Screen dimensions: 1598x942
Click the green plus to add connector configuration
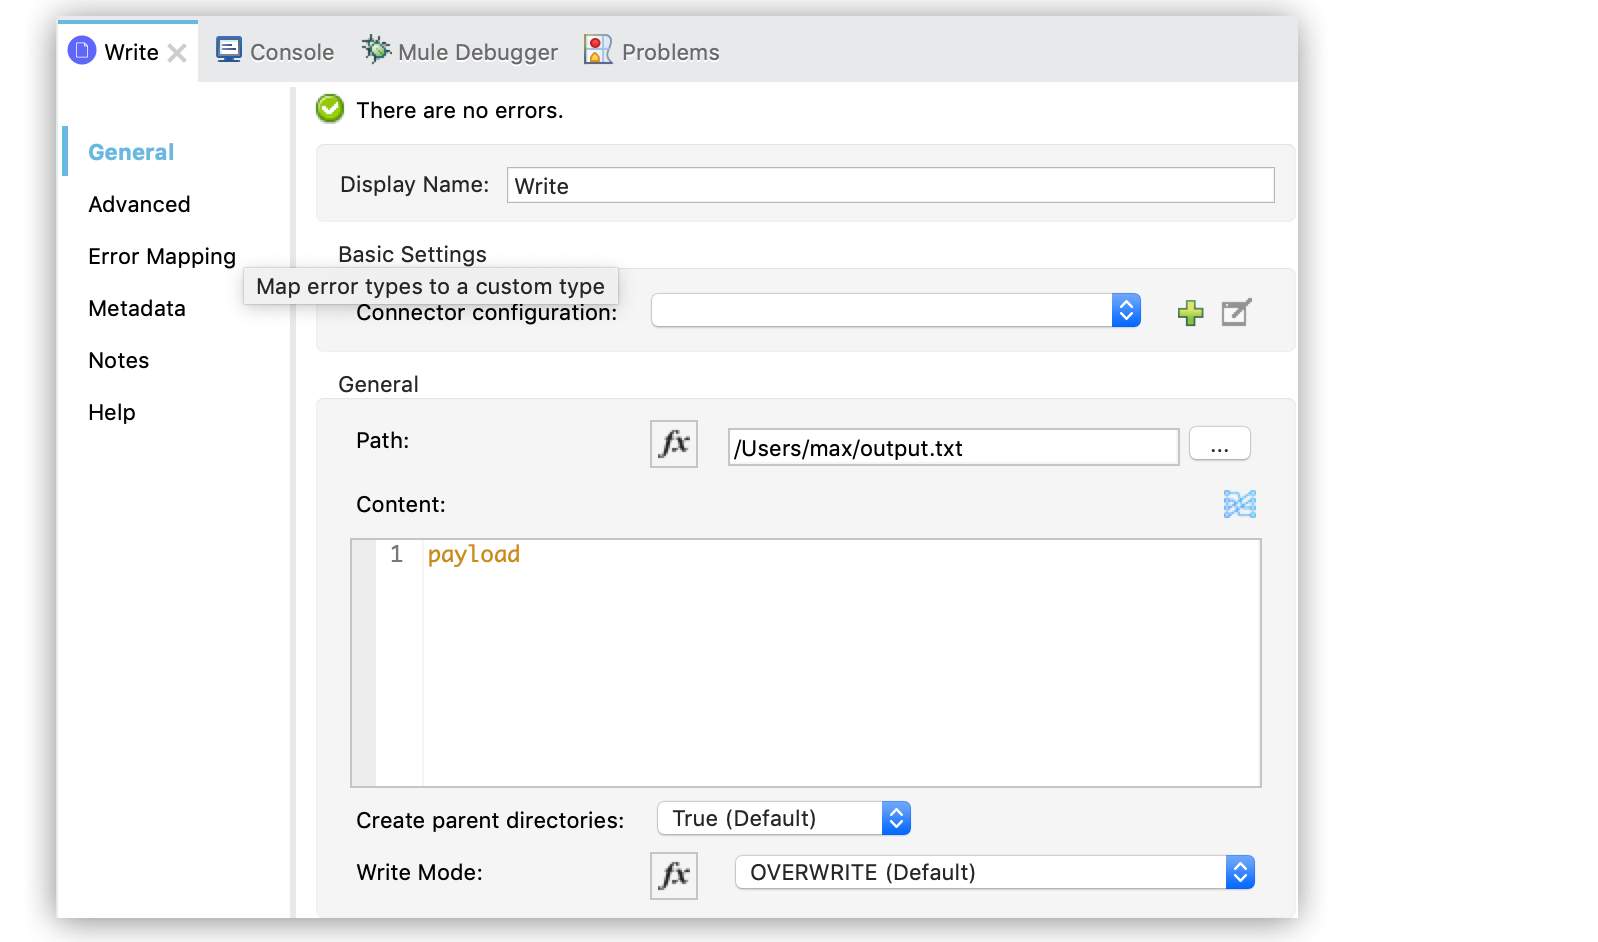click(x=1190, y=313)
